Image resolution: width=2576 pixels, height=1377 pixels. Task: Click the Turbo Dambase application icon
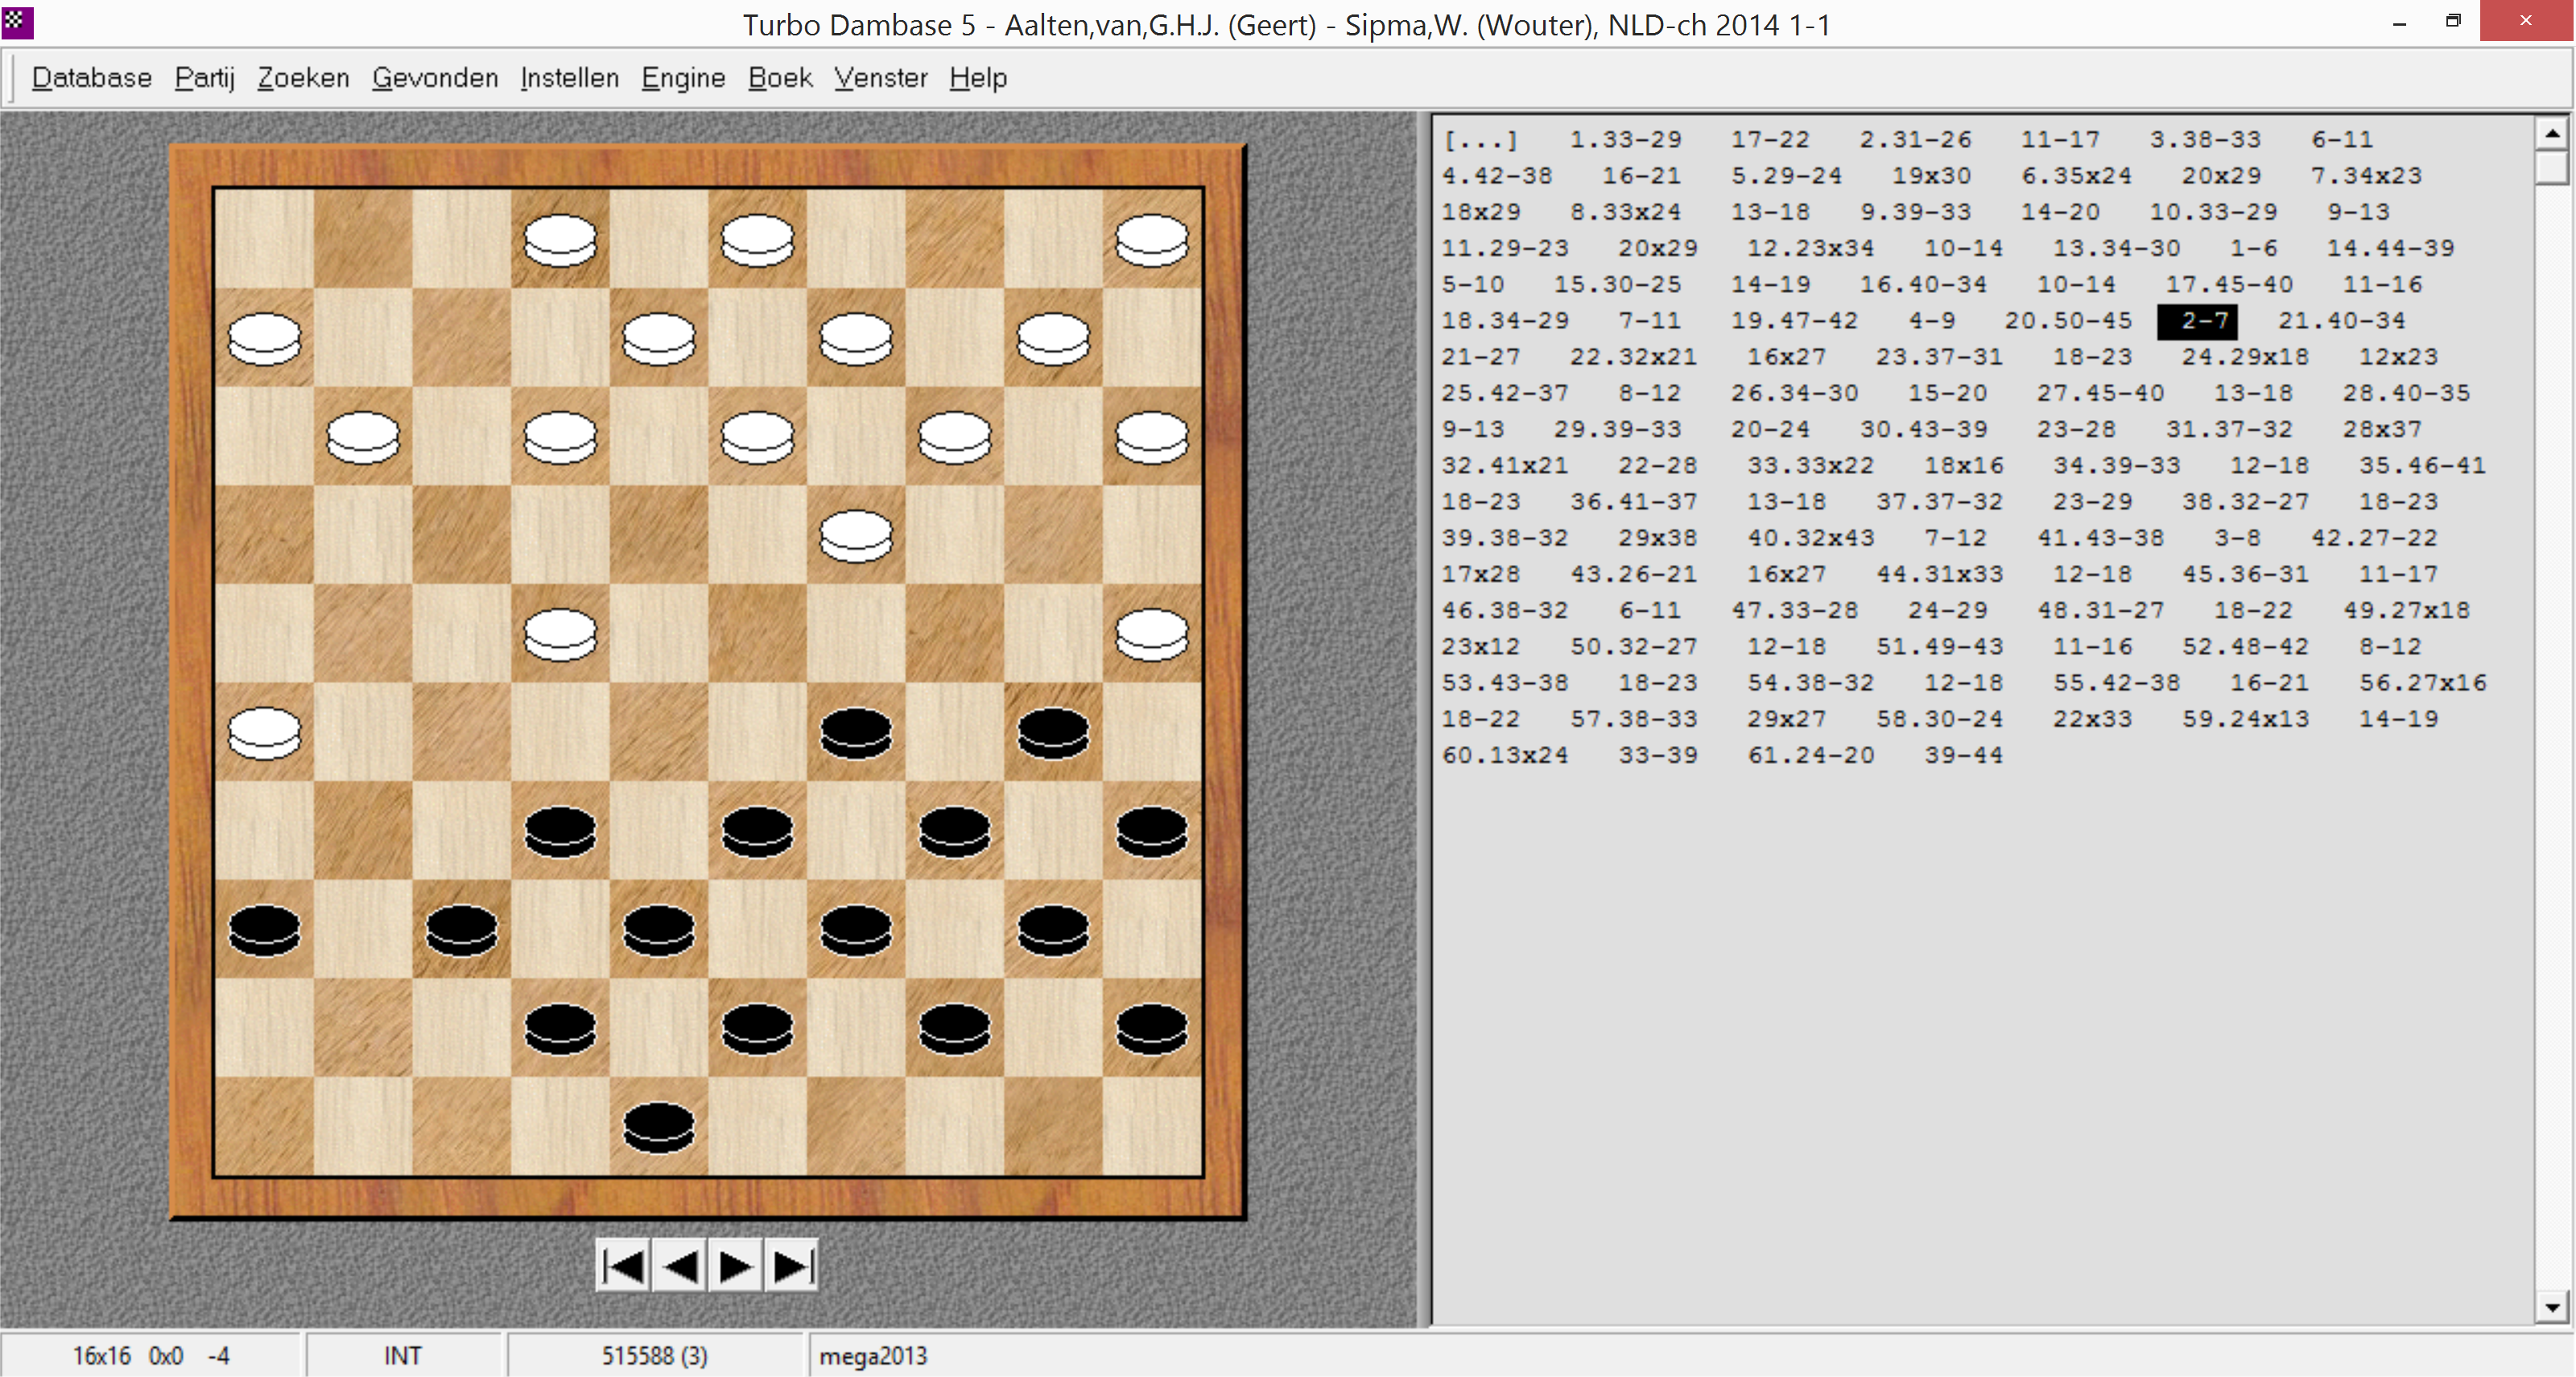point(17,22)
